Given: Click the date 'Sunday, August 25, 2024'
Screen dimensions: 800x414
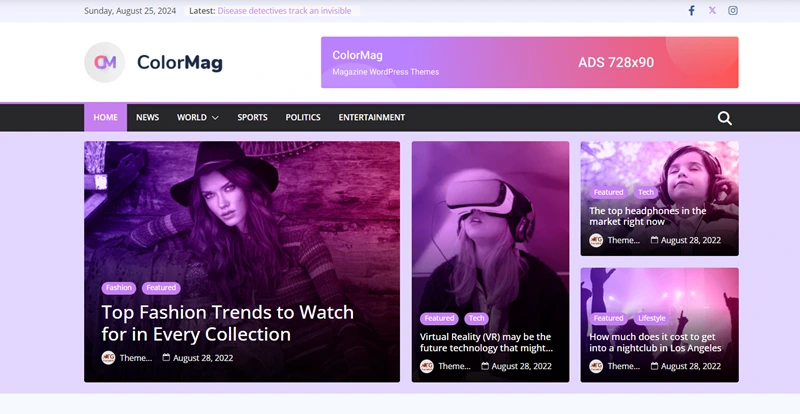Looking at the screenshot, I should [130, 11].
